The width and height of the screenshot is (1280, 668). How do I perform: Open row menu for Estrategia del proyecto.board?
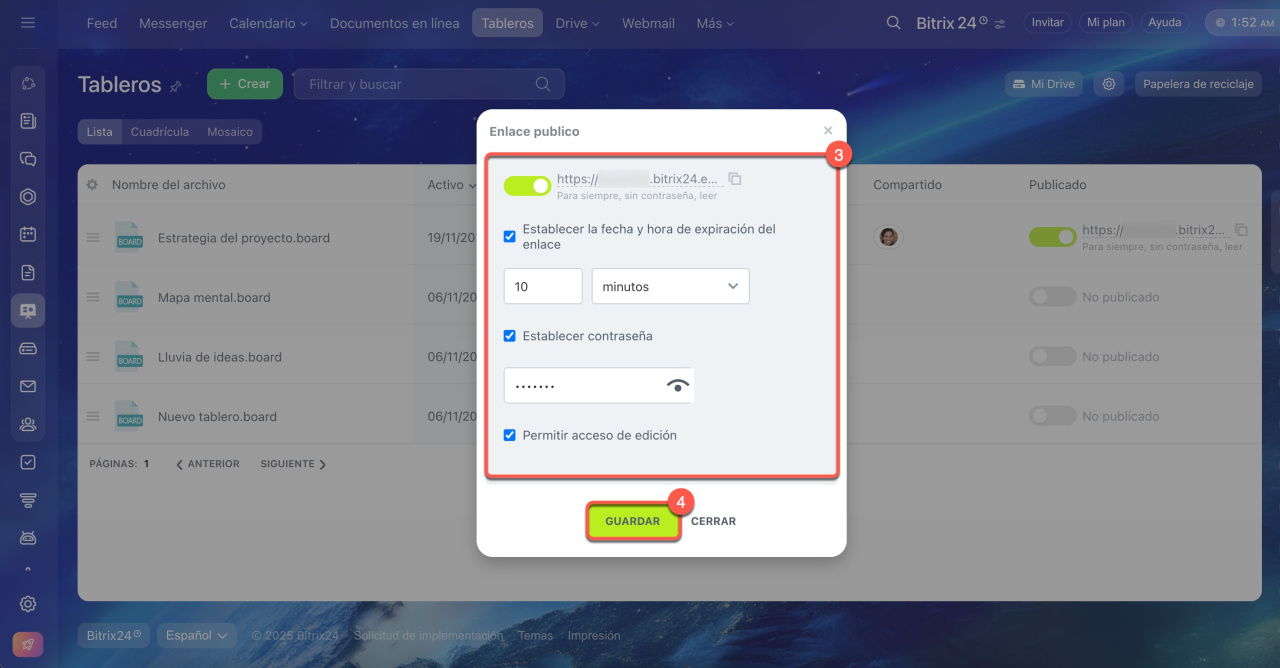[93, 238]
